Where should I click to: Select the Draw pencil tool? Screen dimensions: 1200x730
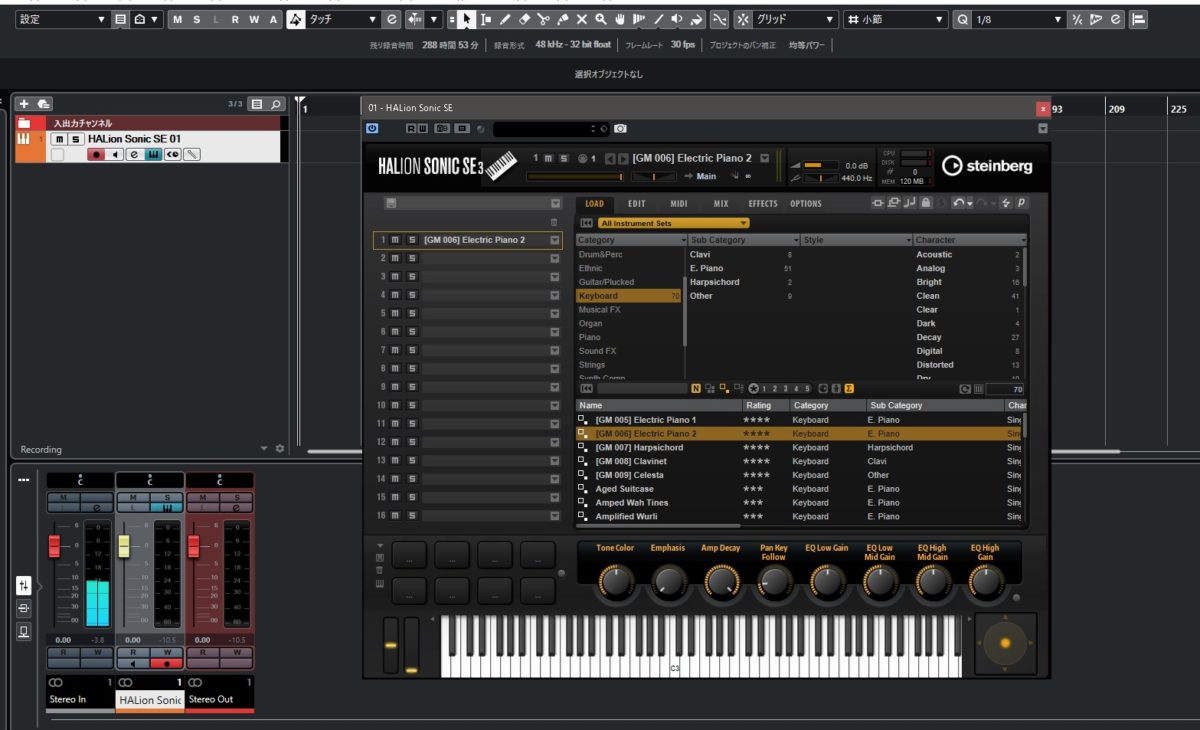coord(505,19)
